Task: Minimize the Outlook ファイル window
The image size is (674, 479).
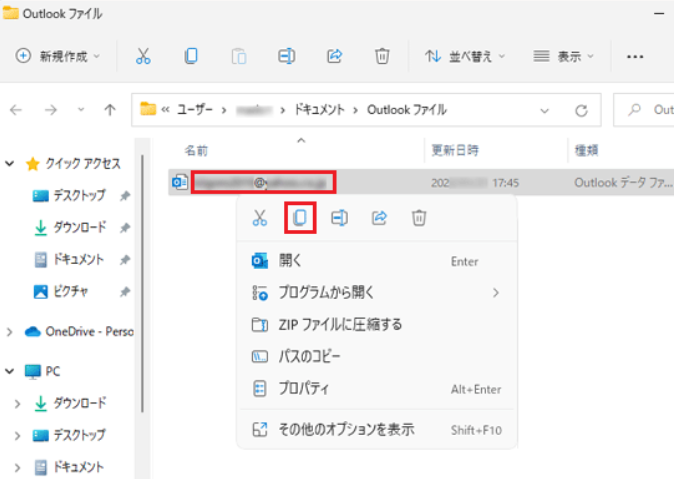Action: 659,13
